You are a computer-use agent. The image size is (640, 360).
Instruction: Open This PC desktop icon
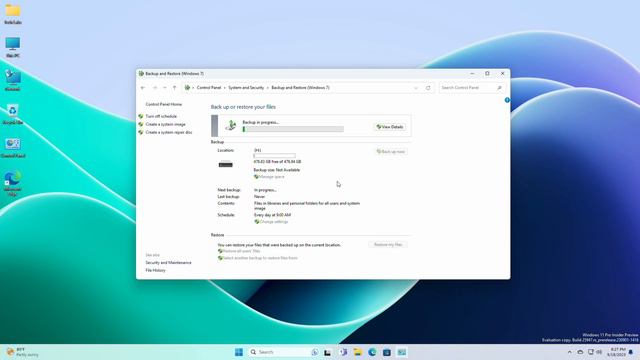pyautogui.click(x=13, y=47)
